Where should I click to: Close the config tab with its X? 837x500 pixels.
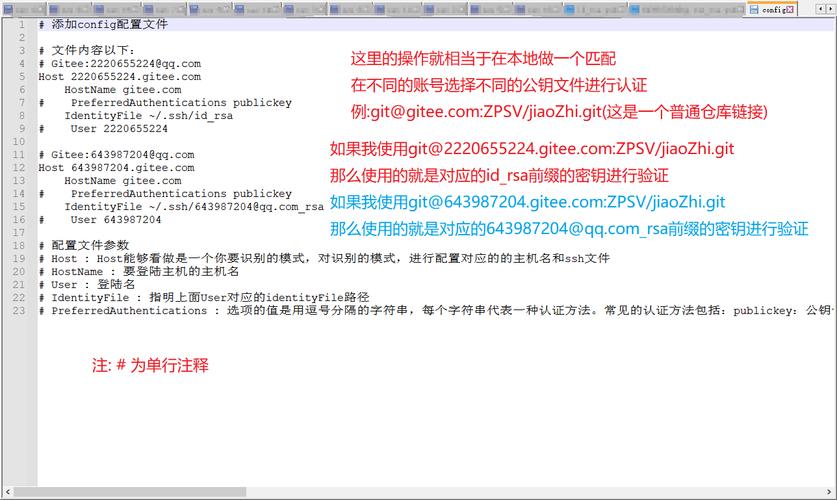[791, 10]
